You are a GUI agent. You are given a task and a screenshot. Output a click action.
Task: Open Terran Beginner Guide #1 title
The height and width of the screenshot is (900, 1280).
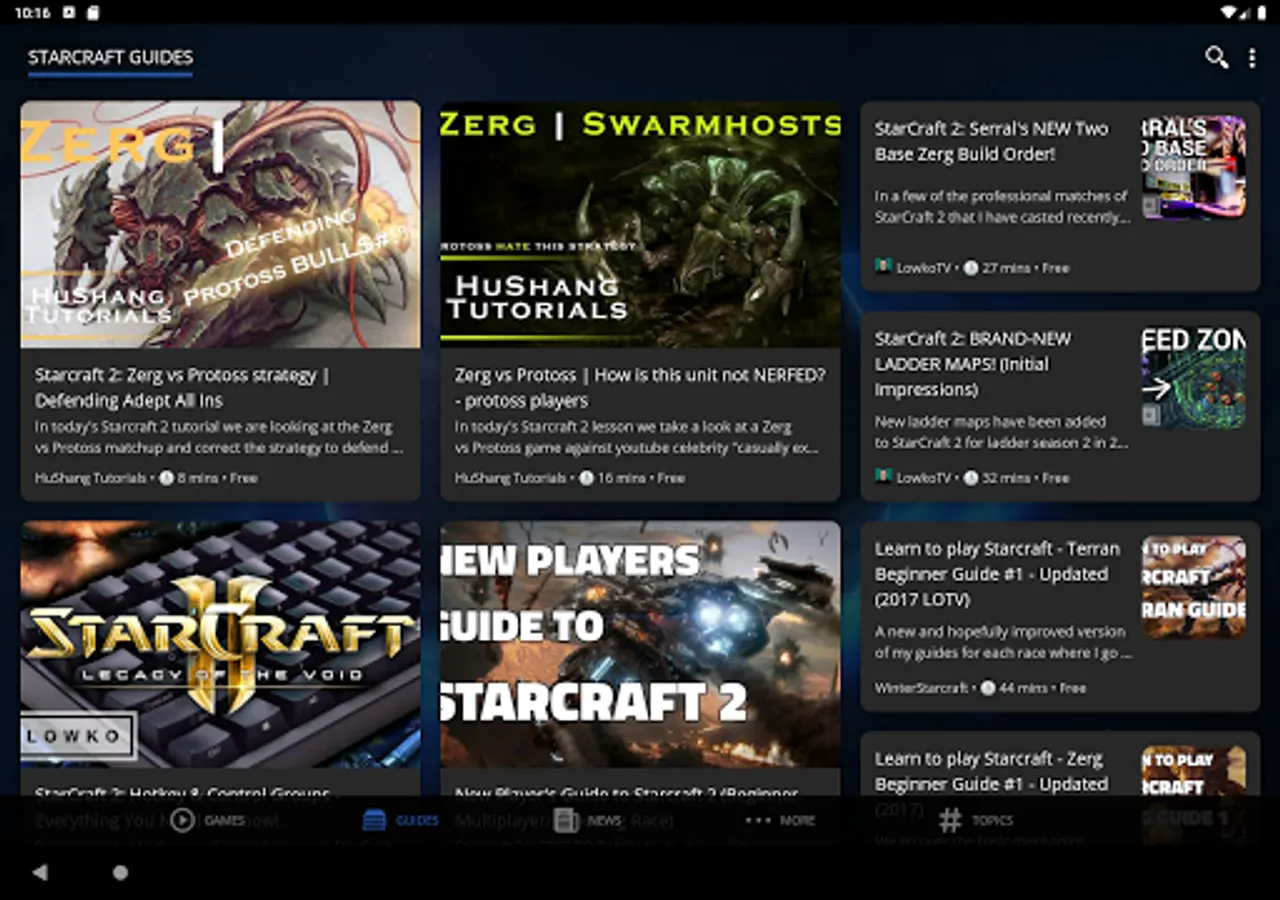pos(997,574)
